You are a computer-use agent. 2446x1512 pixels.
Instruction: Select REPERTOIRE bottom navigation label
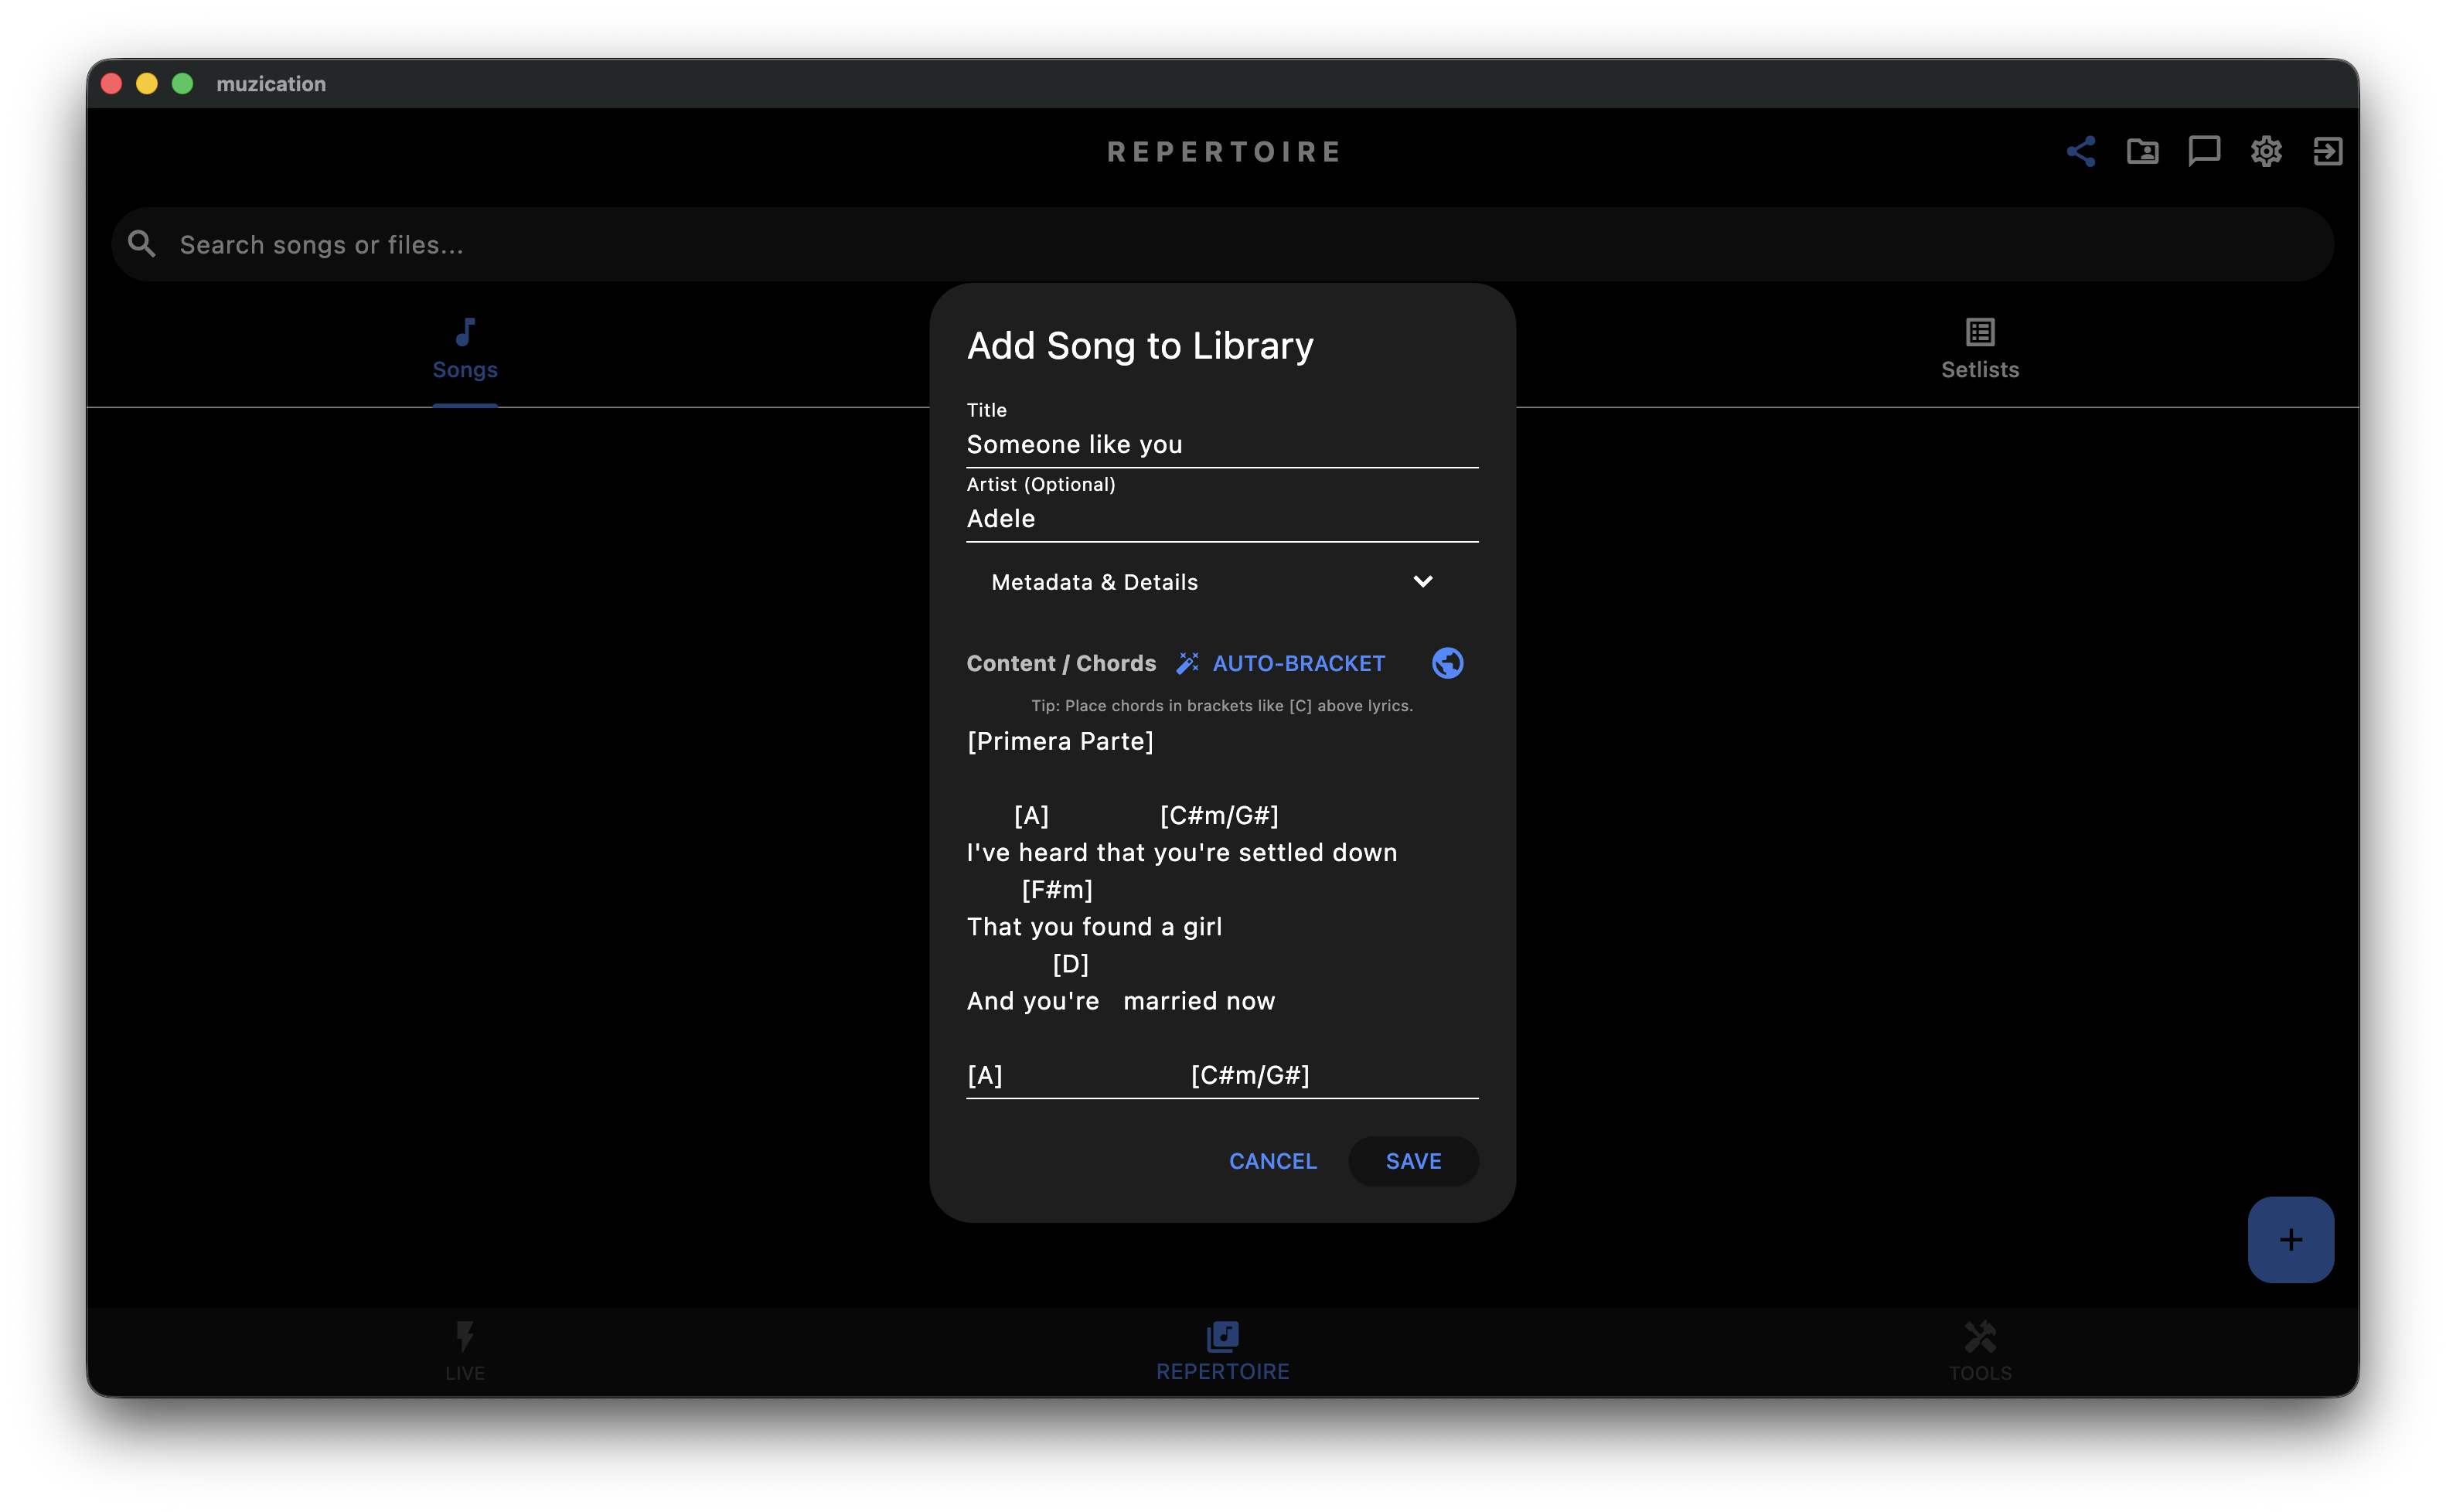tap(1222, 1372)
